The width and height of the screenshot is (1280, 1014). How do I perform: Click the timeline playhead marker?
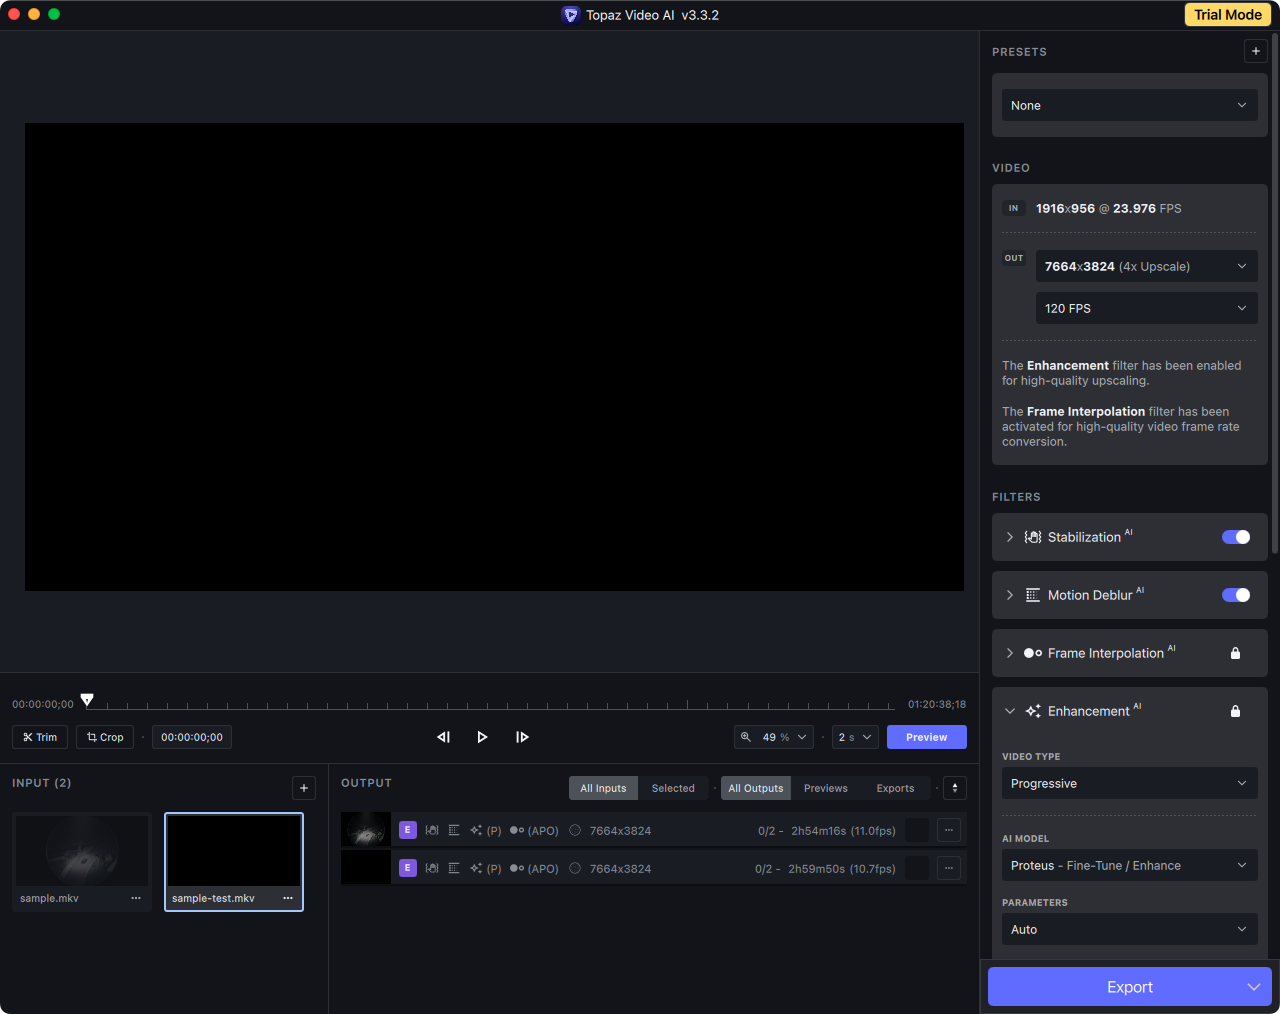tap(87, 700)
